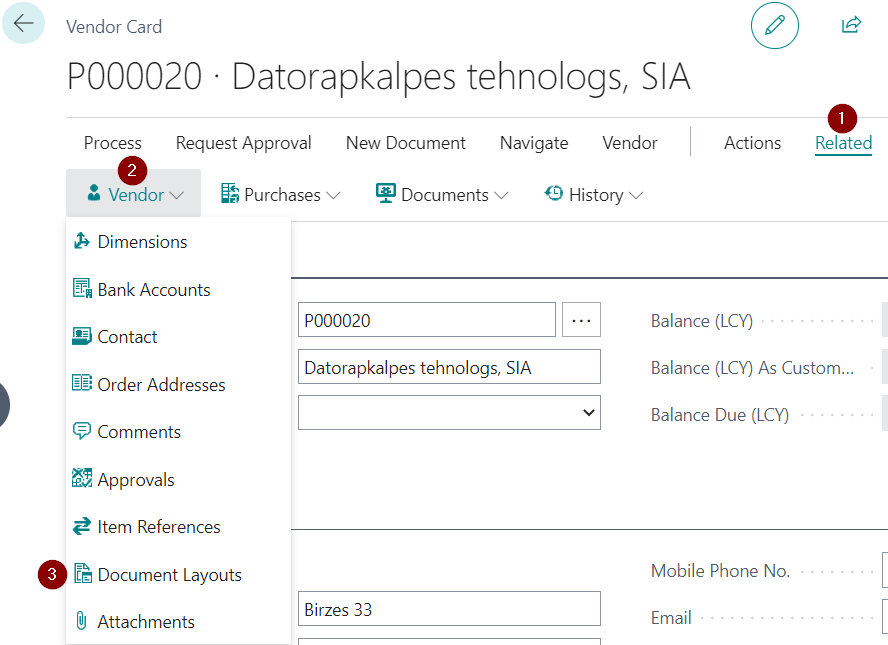
Task: Click the Document Layouts icon
Action: tap(83, 574)
